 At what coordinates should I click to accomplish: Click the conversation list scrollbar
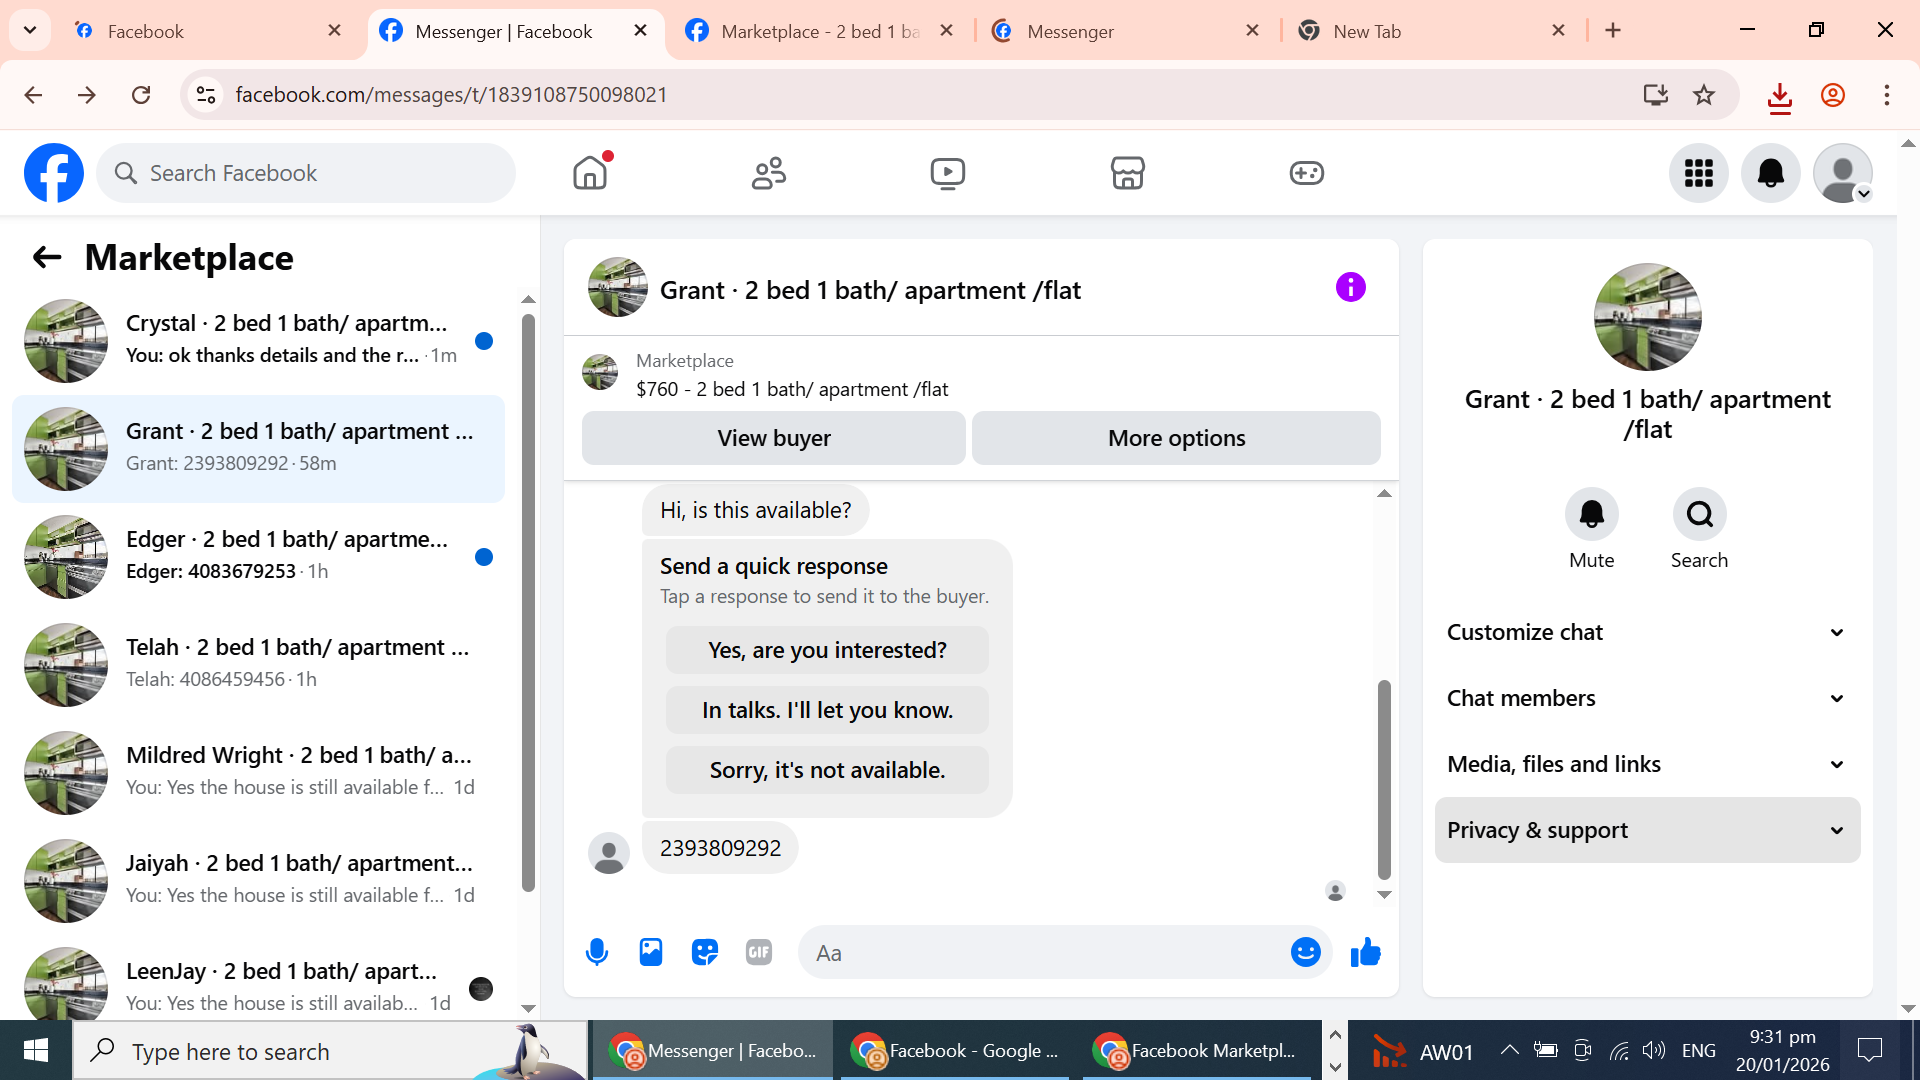click(x=528, y=602)
